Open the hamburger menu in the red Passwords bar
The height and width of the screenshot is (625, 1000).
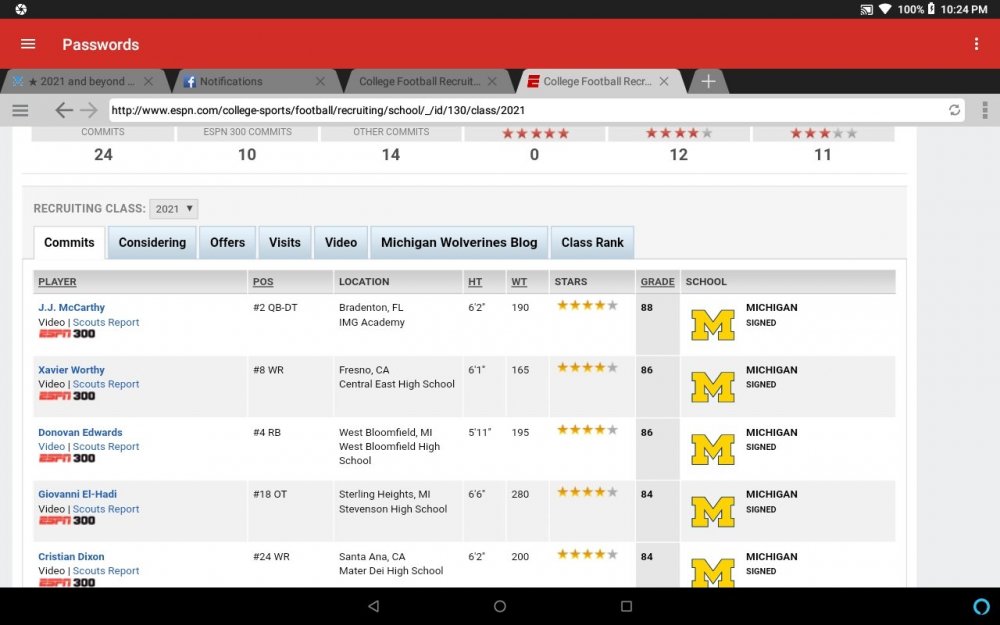[28, 44]
